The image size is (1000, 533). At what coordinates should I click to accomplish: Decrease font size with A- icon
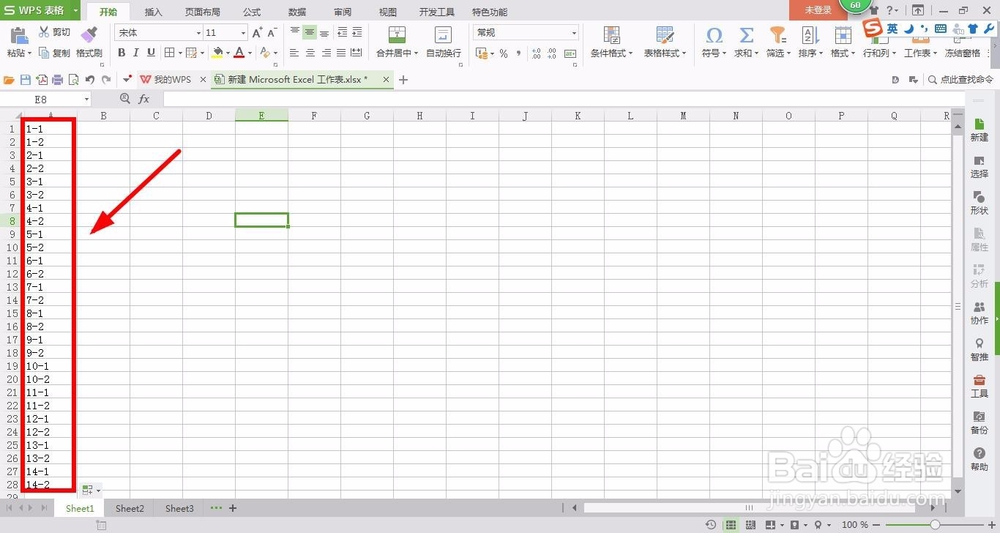click(x=272, y=33)
